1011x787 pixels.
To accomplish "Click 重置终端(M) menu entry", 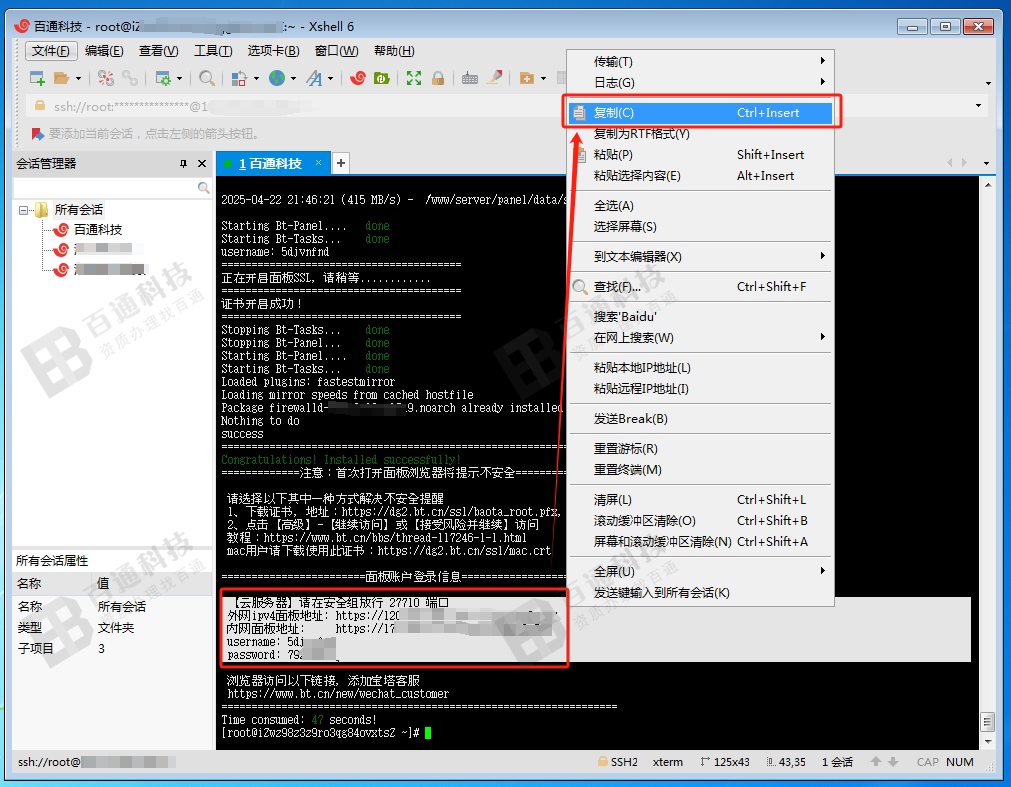I will pos(702,470).
